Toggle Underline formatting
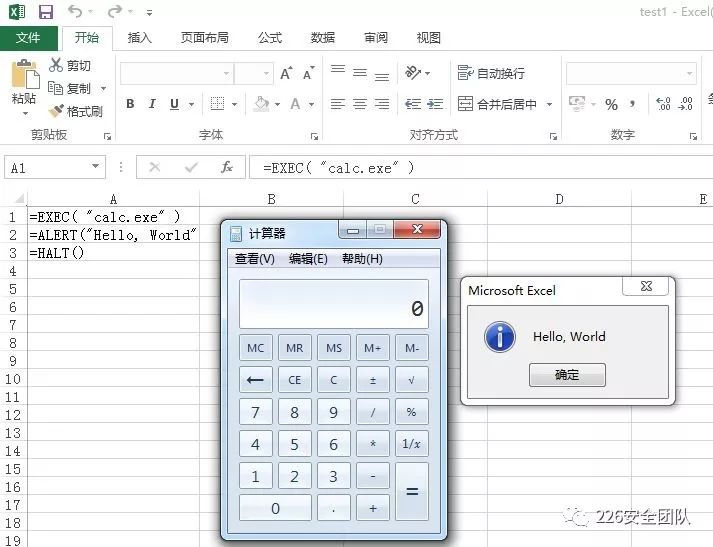This screenshot has height=547, width=713. 174,104
